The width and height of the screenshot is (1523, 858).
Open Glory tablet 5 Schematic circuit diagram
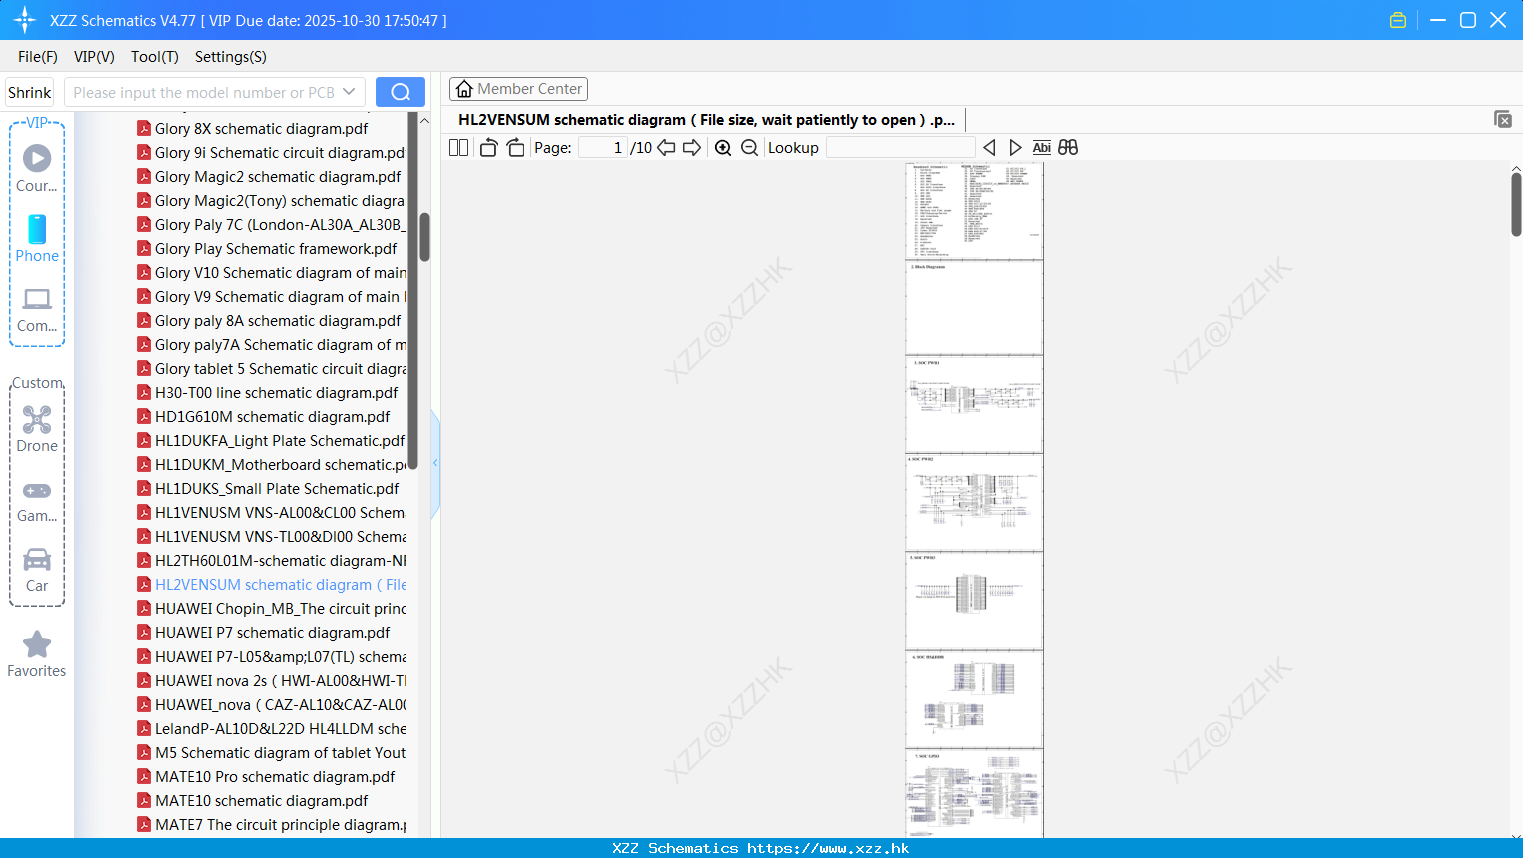pyautogui.click(x=271, y=368)
